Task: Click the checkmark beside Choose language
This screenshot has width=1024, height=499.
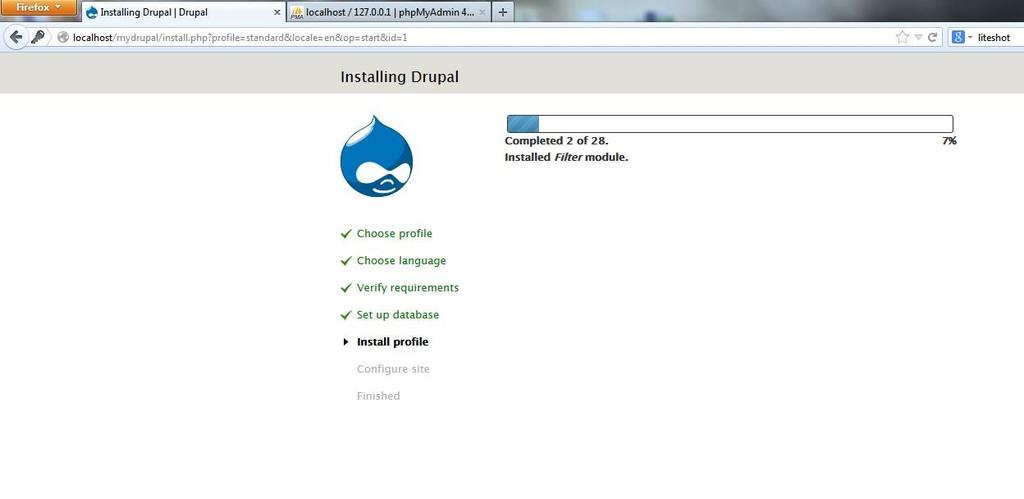Action: click(x=346, y=261)
